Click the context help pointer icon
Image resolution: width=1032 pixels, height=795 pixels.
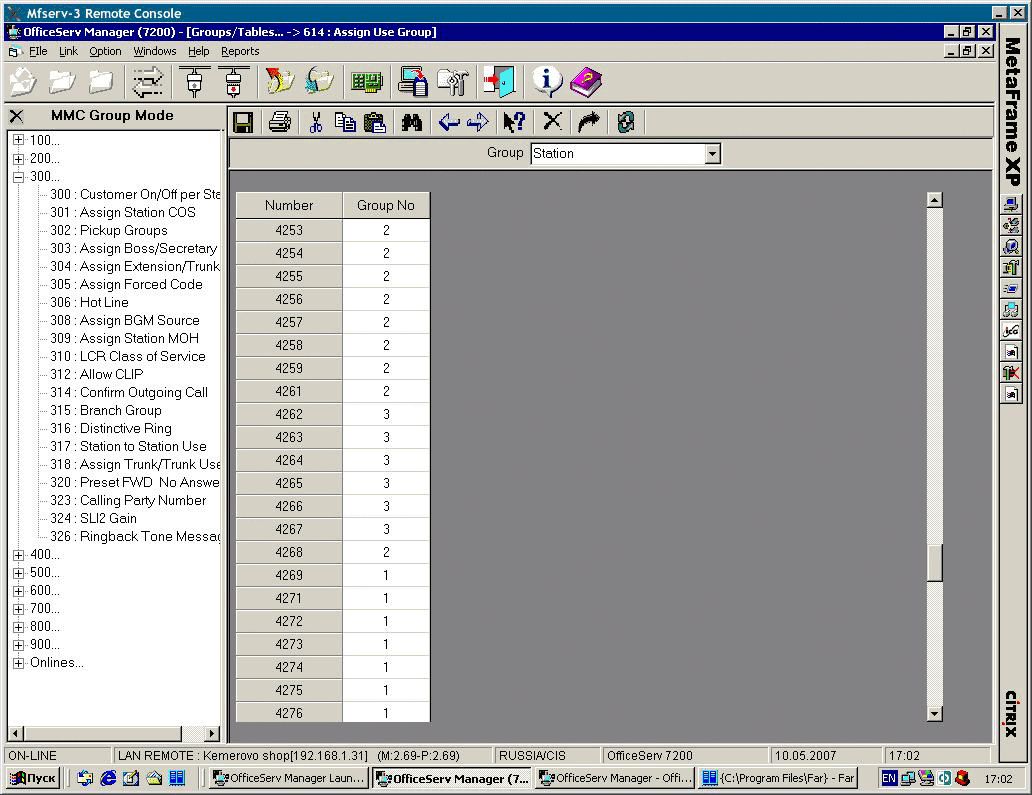pos(514,122)
